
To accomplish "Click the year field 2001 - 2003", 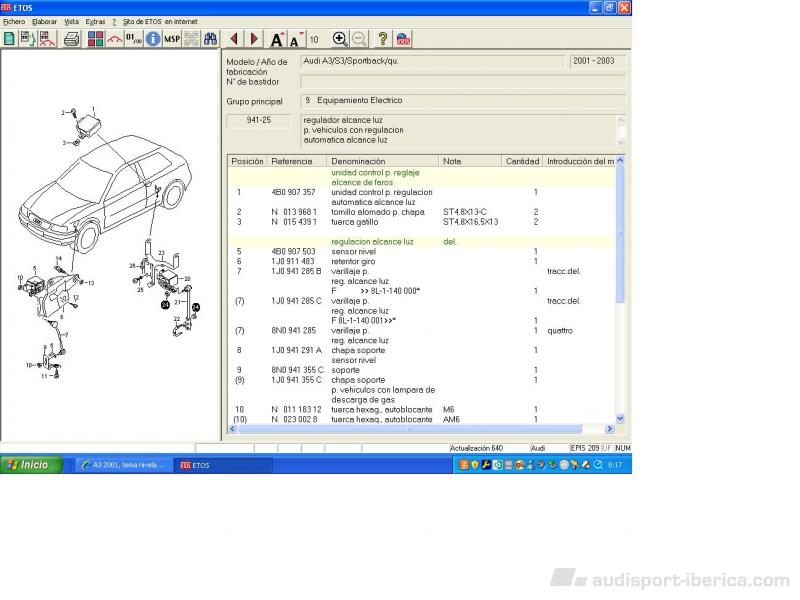I will pos(597,61).
